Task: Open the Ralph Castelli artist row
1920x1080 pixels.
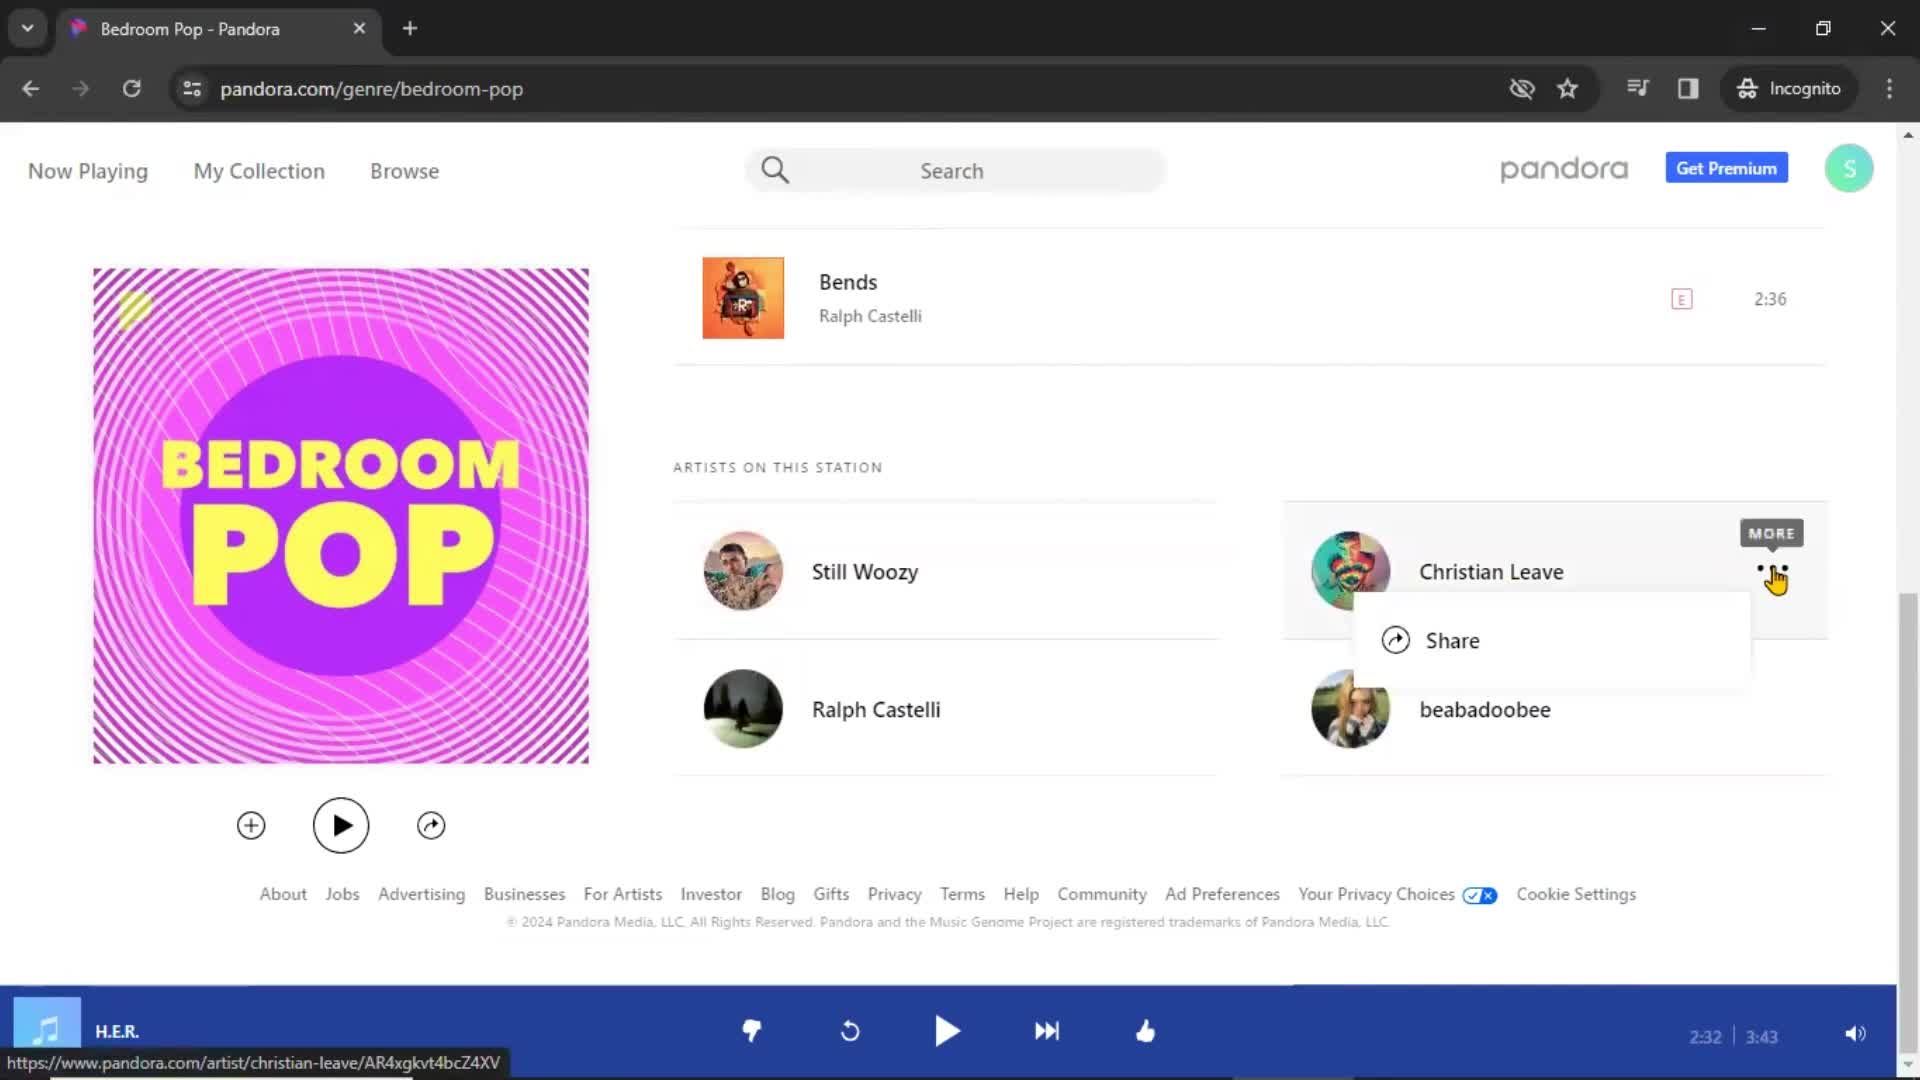Action: (946, 709)
